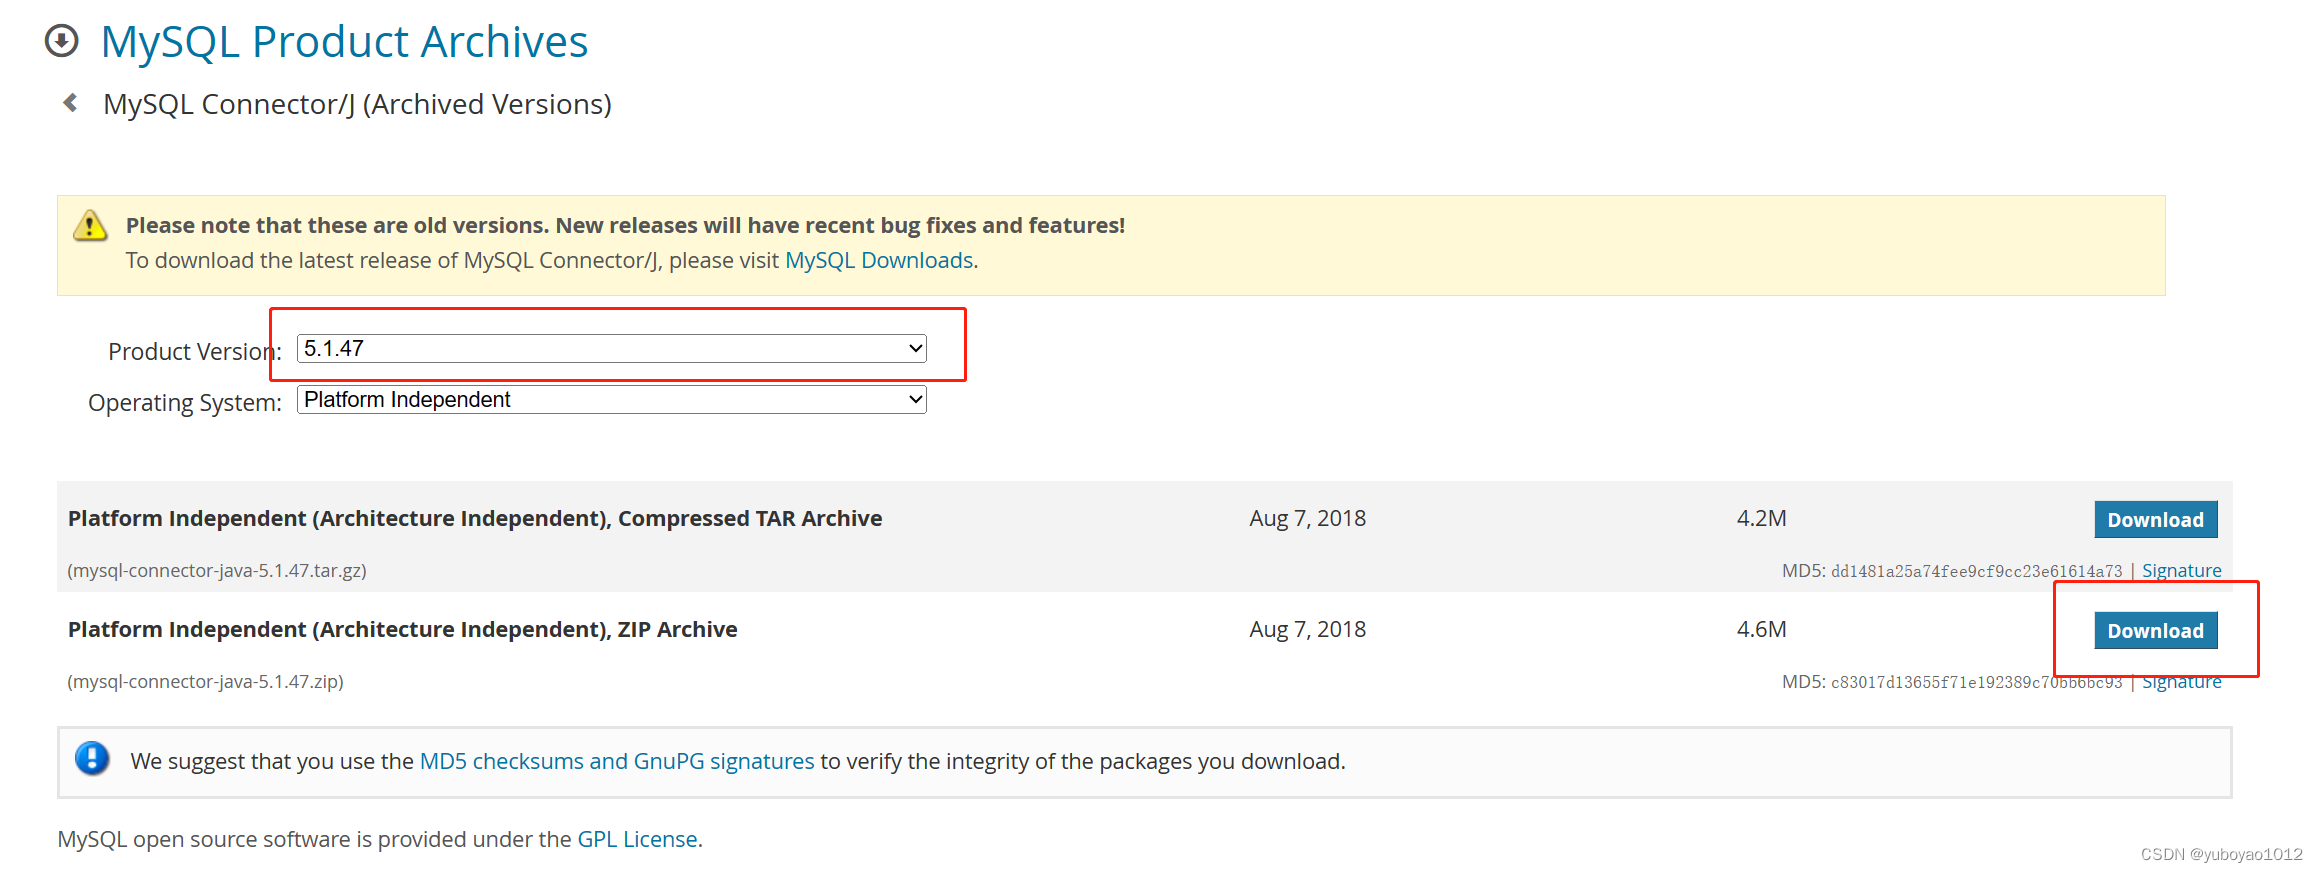
Task: Open the Signature link for the zip file
Action: tap(2181, 681)
